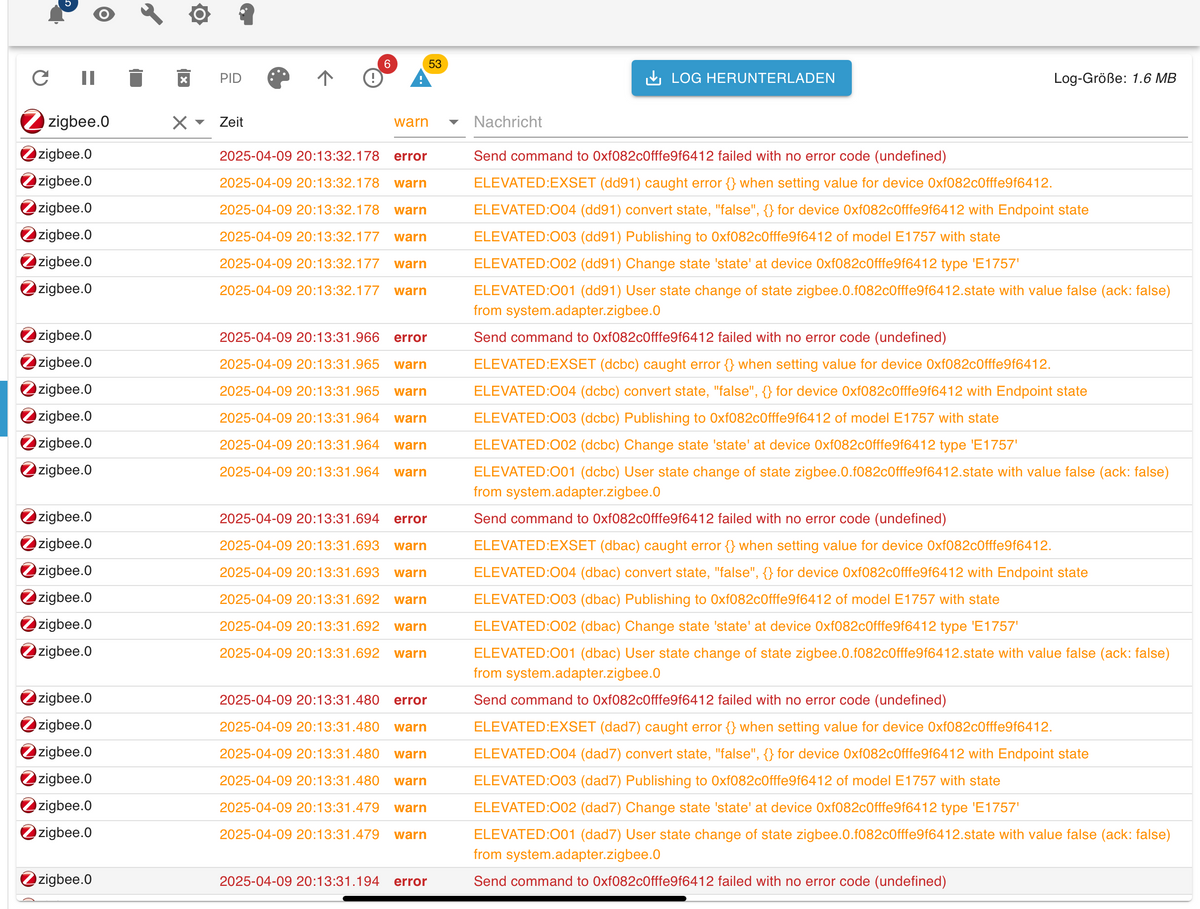
Task: Select the error timestamp 20:13:31.966
Action: [x=299, y=337]
